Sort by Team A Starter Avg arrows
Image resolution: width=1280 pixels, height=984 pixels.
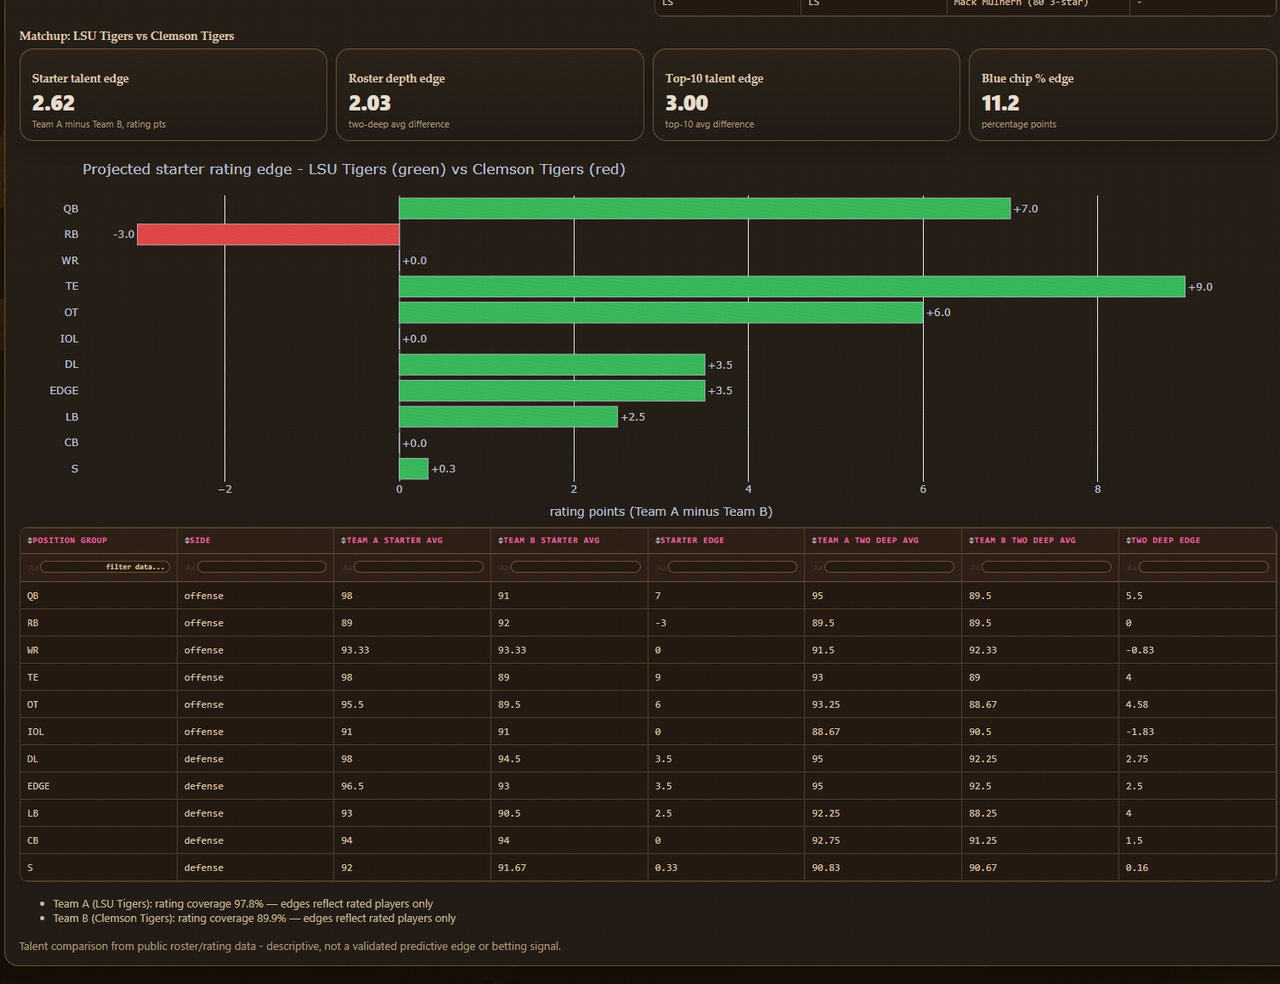pyautogui.click(x=344, y=540)
